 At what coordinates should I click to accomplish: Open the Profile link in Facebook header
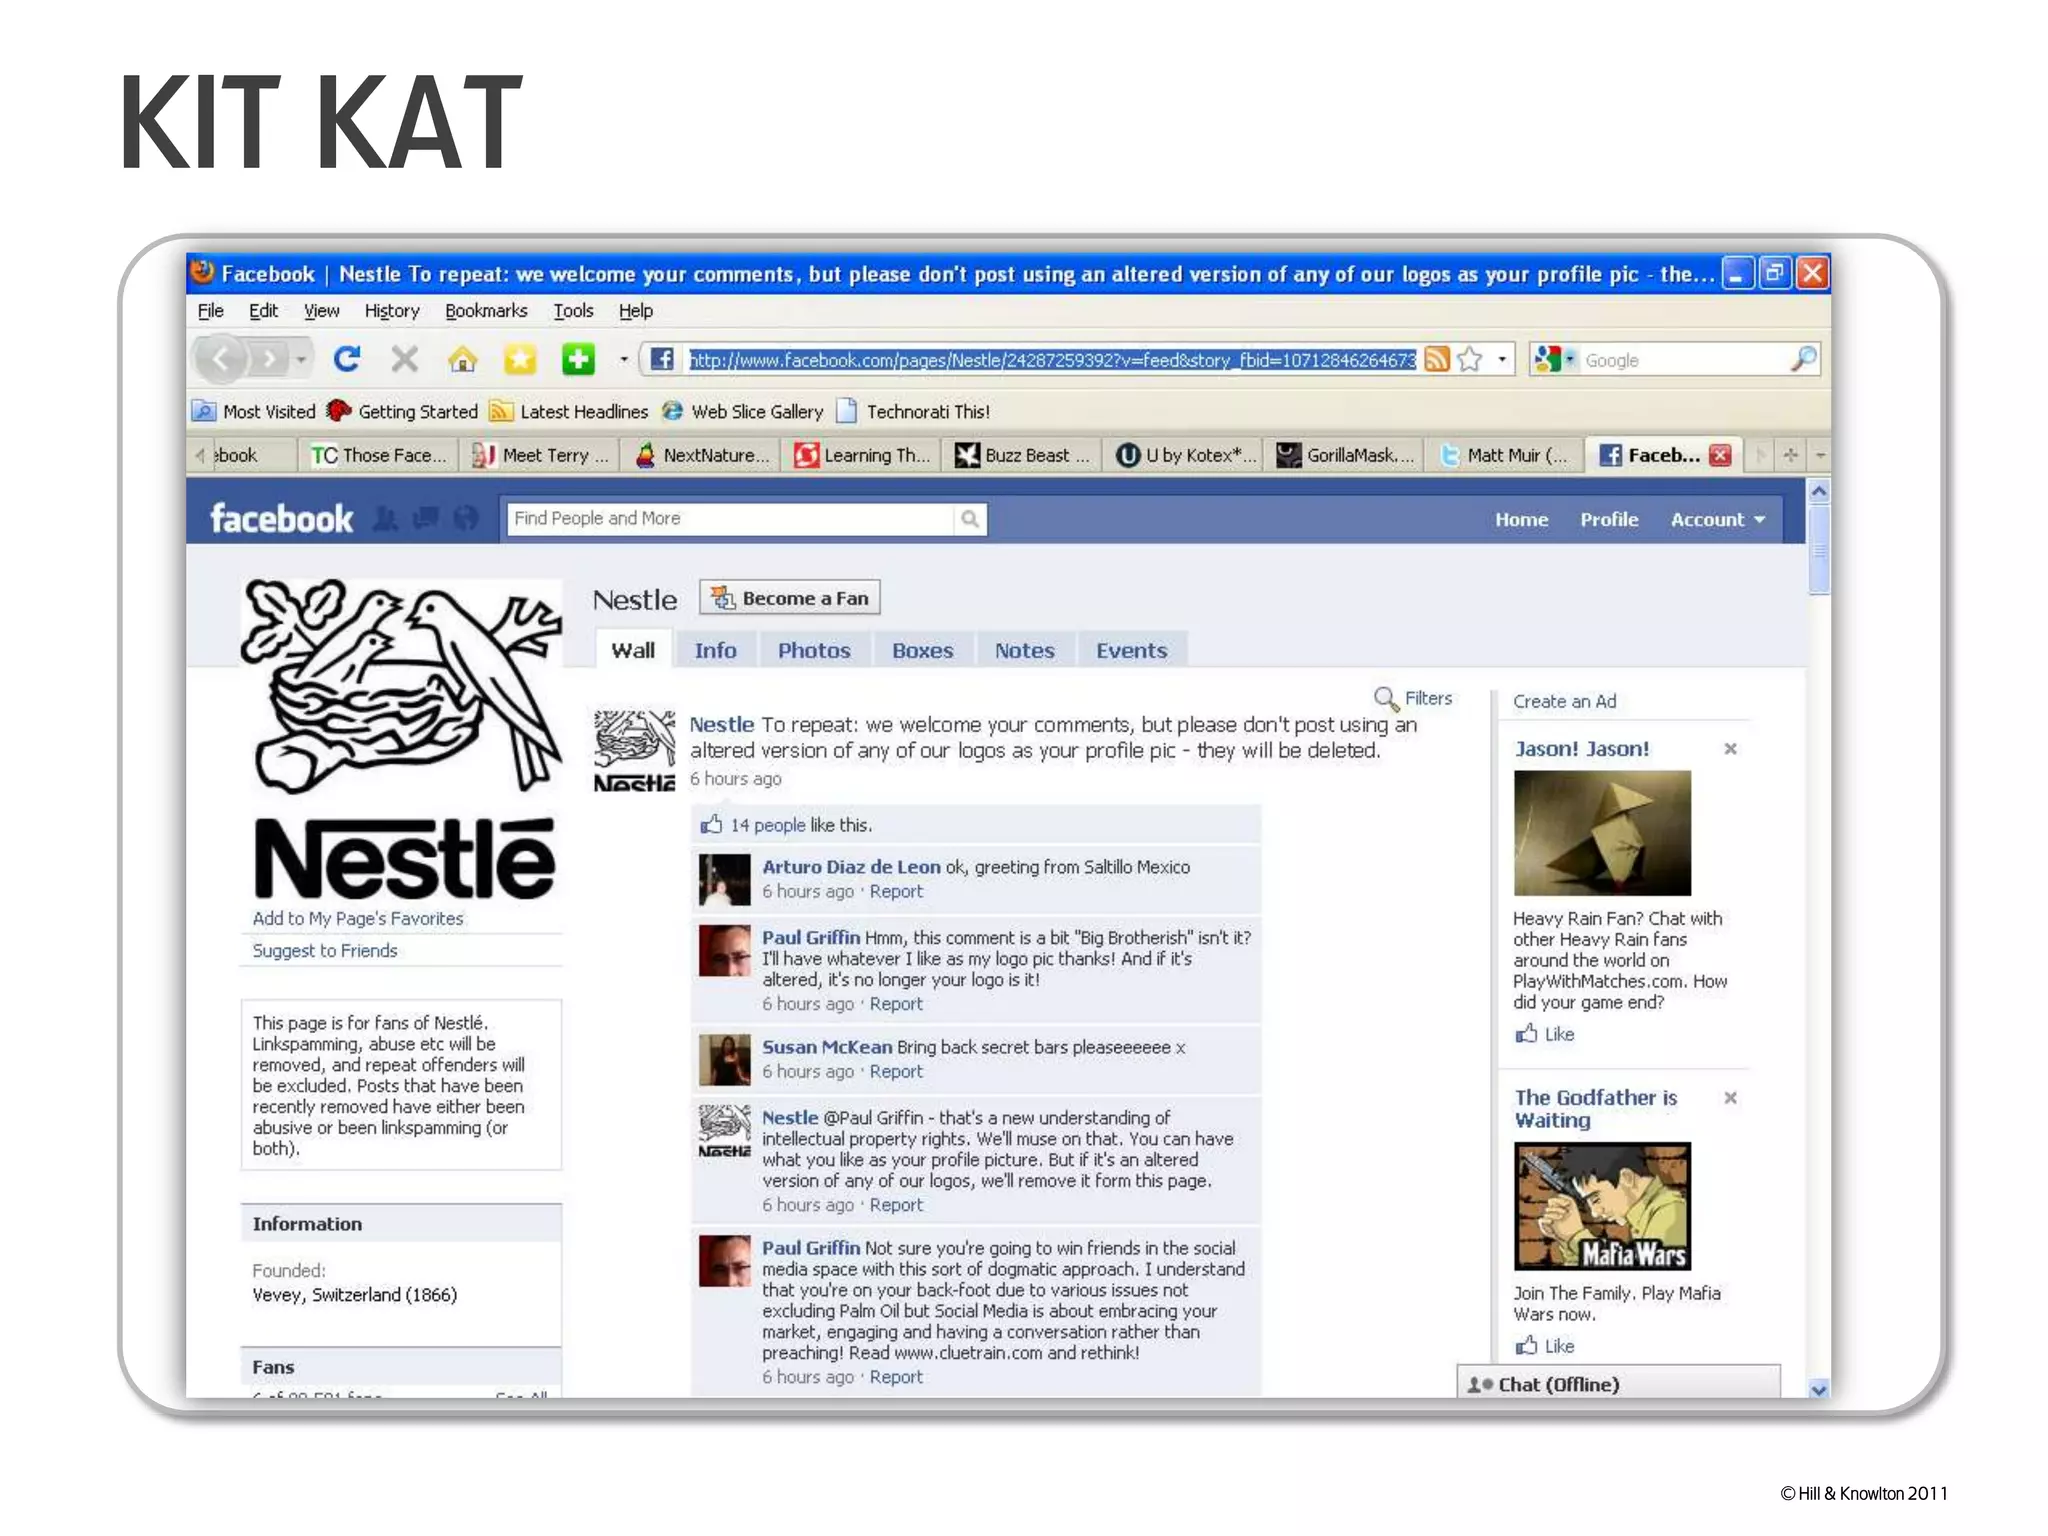[1609, 519]
